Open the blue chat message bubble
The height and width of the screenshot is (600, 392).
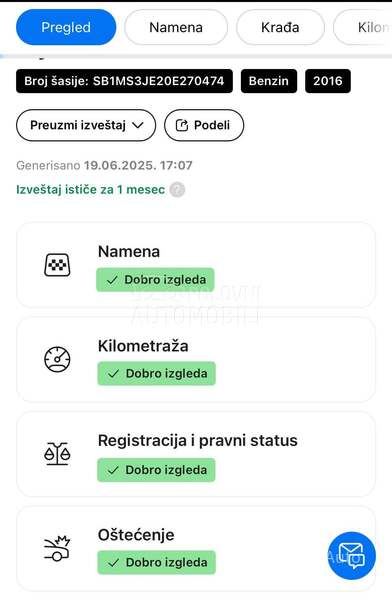tap(352, 556)
